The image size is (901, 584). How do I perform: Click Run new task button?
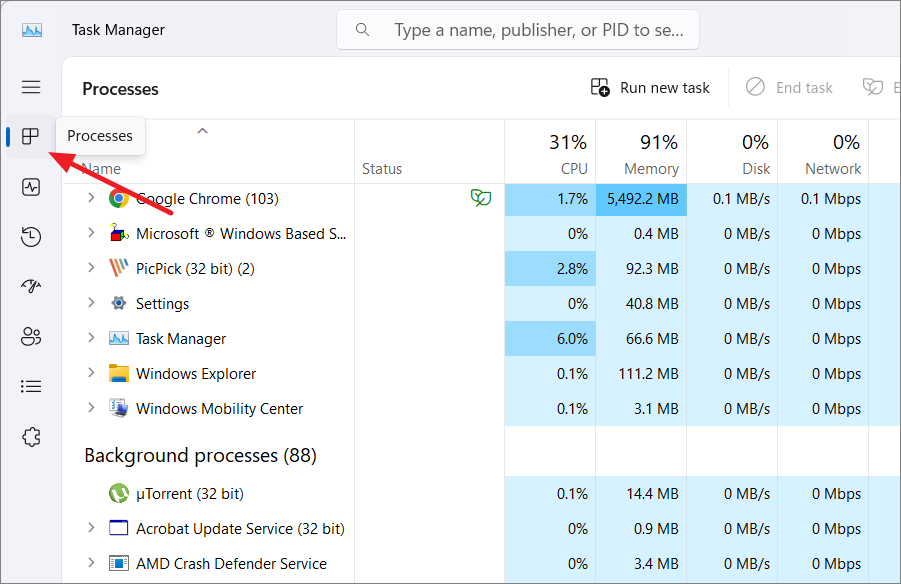click(x=650, y=87)
